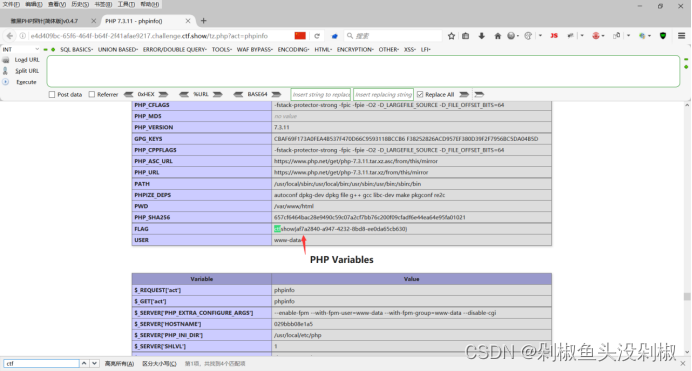This screenshot has width=692, height=371.
Task: Open the 文件(F) file menu
Action: (x=11, y=4)
